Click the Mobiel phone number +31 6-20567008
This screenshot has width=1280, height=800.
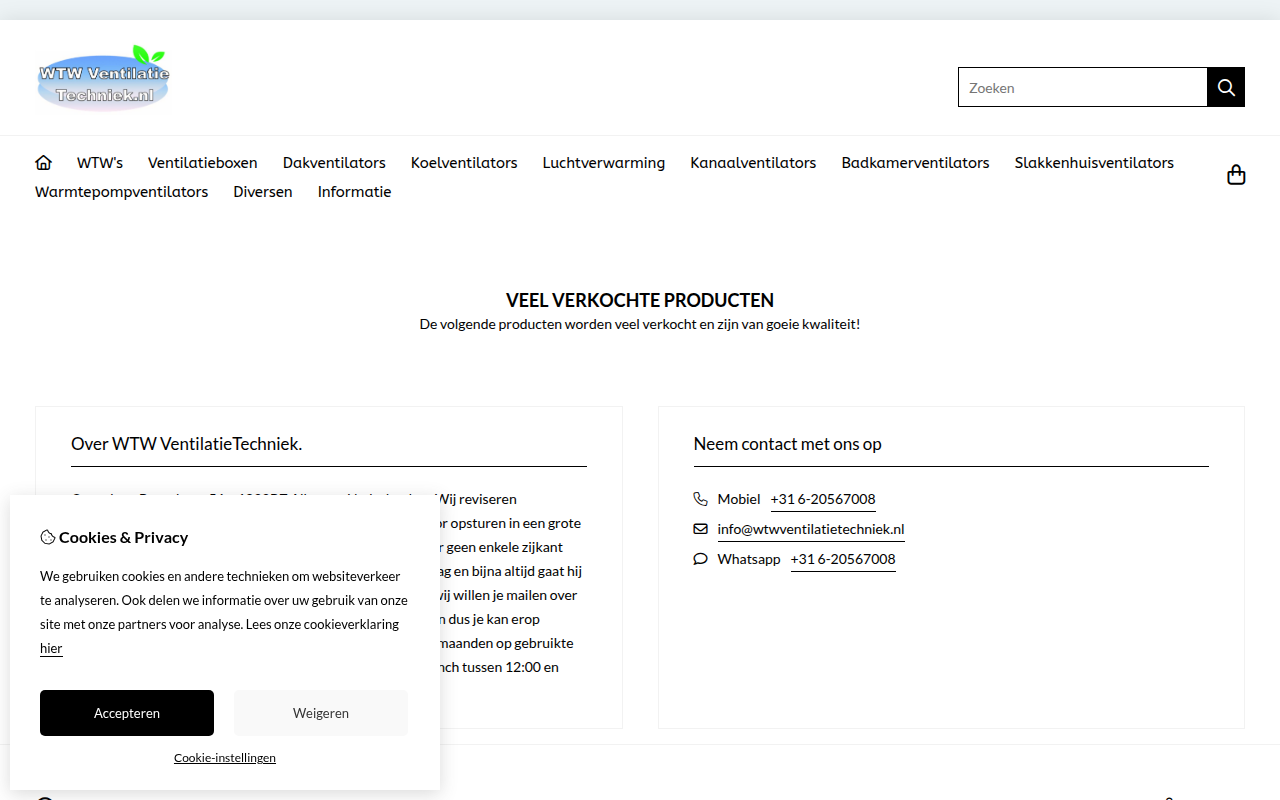tap(823, 499)
